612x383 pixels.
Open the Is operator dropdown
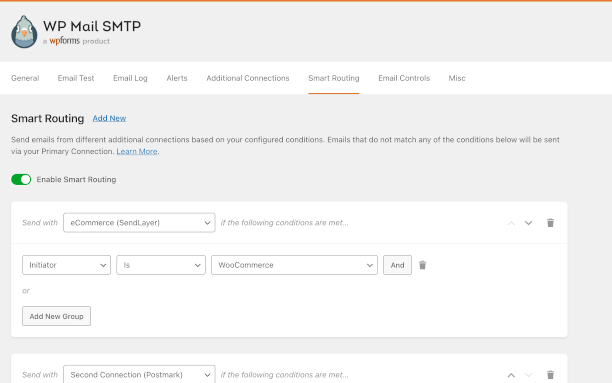coord(161,265)
